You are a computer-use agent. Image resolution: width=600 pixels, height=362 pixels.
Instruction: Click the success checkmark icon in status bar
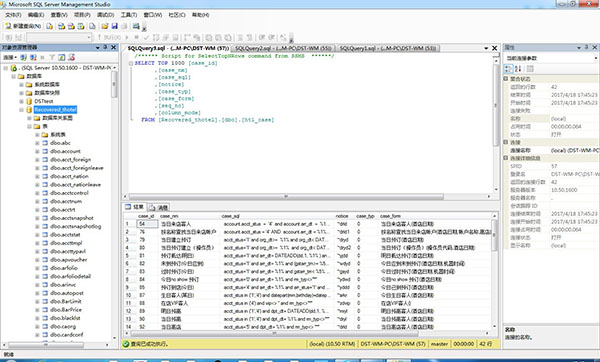(126, 344)
